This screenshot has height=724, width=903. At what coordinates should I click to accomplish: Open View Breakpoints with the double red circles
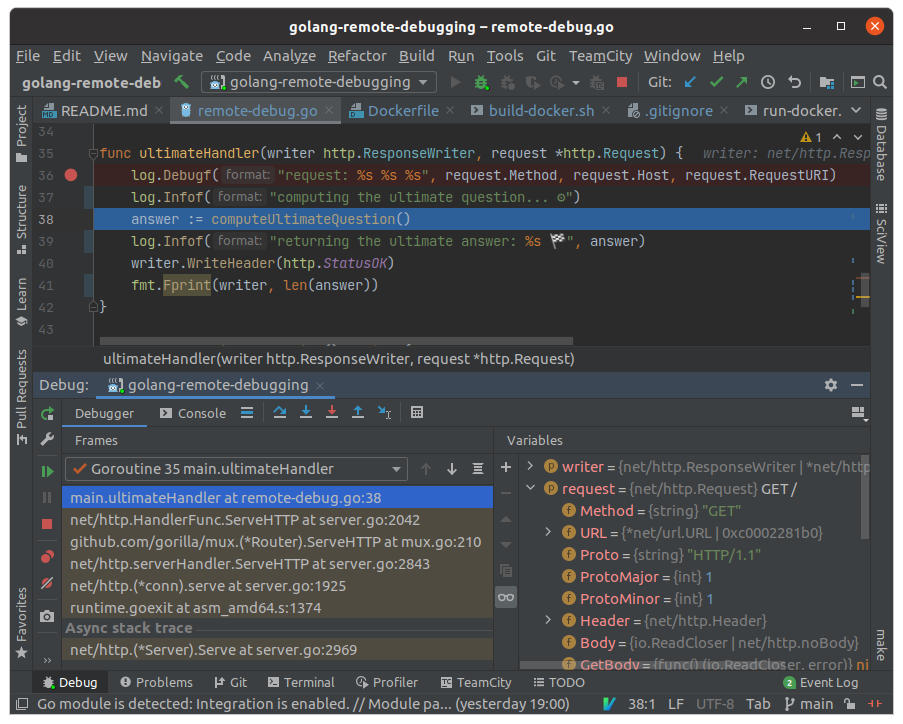click(x=47, y=557)
